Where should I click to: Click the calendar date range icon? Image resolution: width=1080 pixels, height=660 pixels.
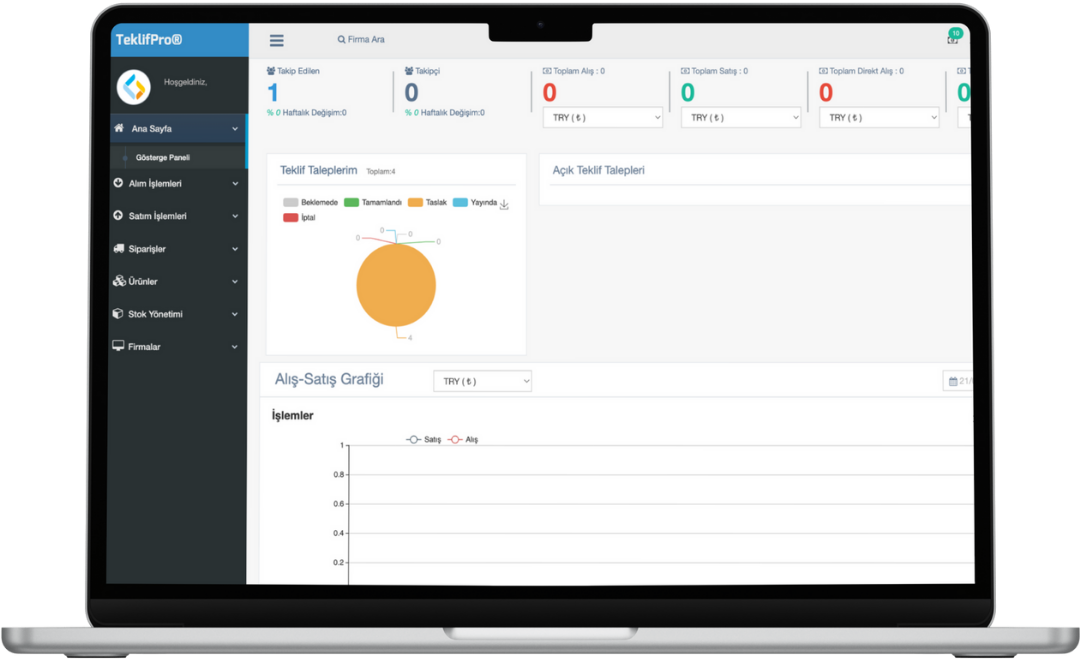coord(953,381)
